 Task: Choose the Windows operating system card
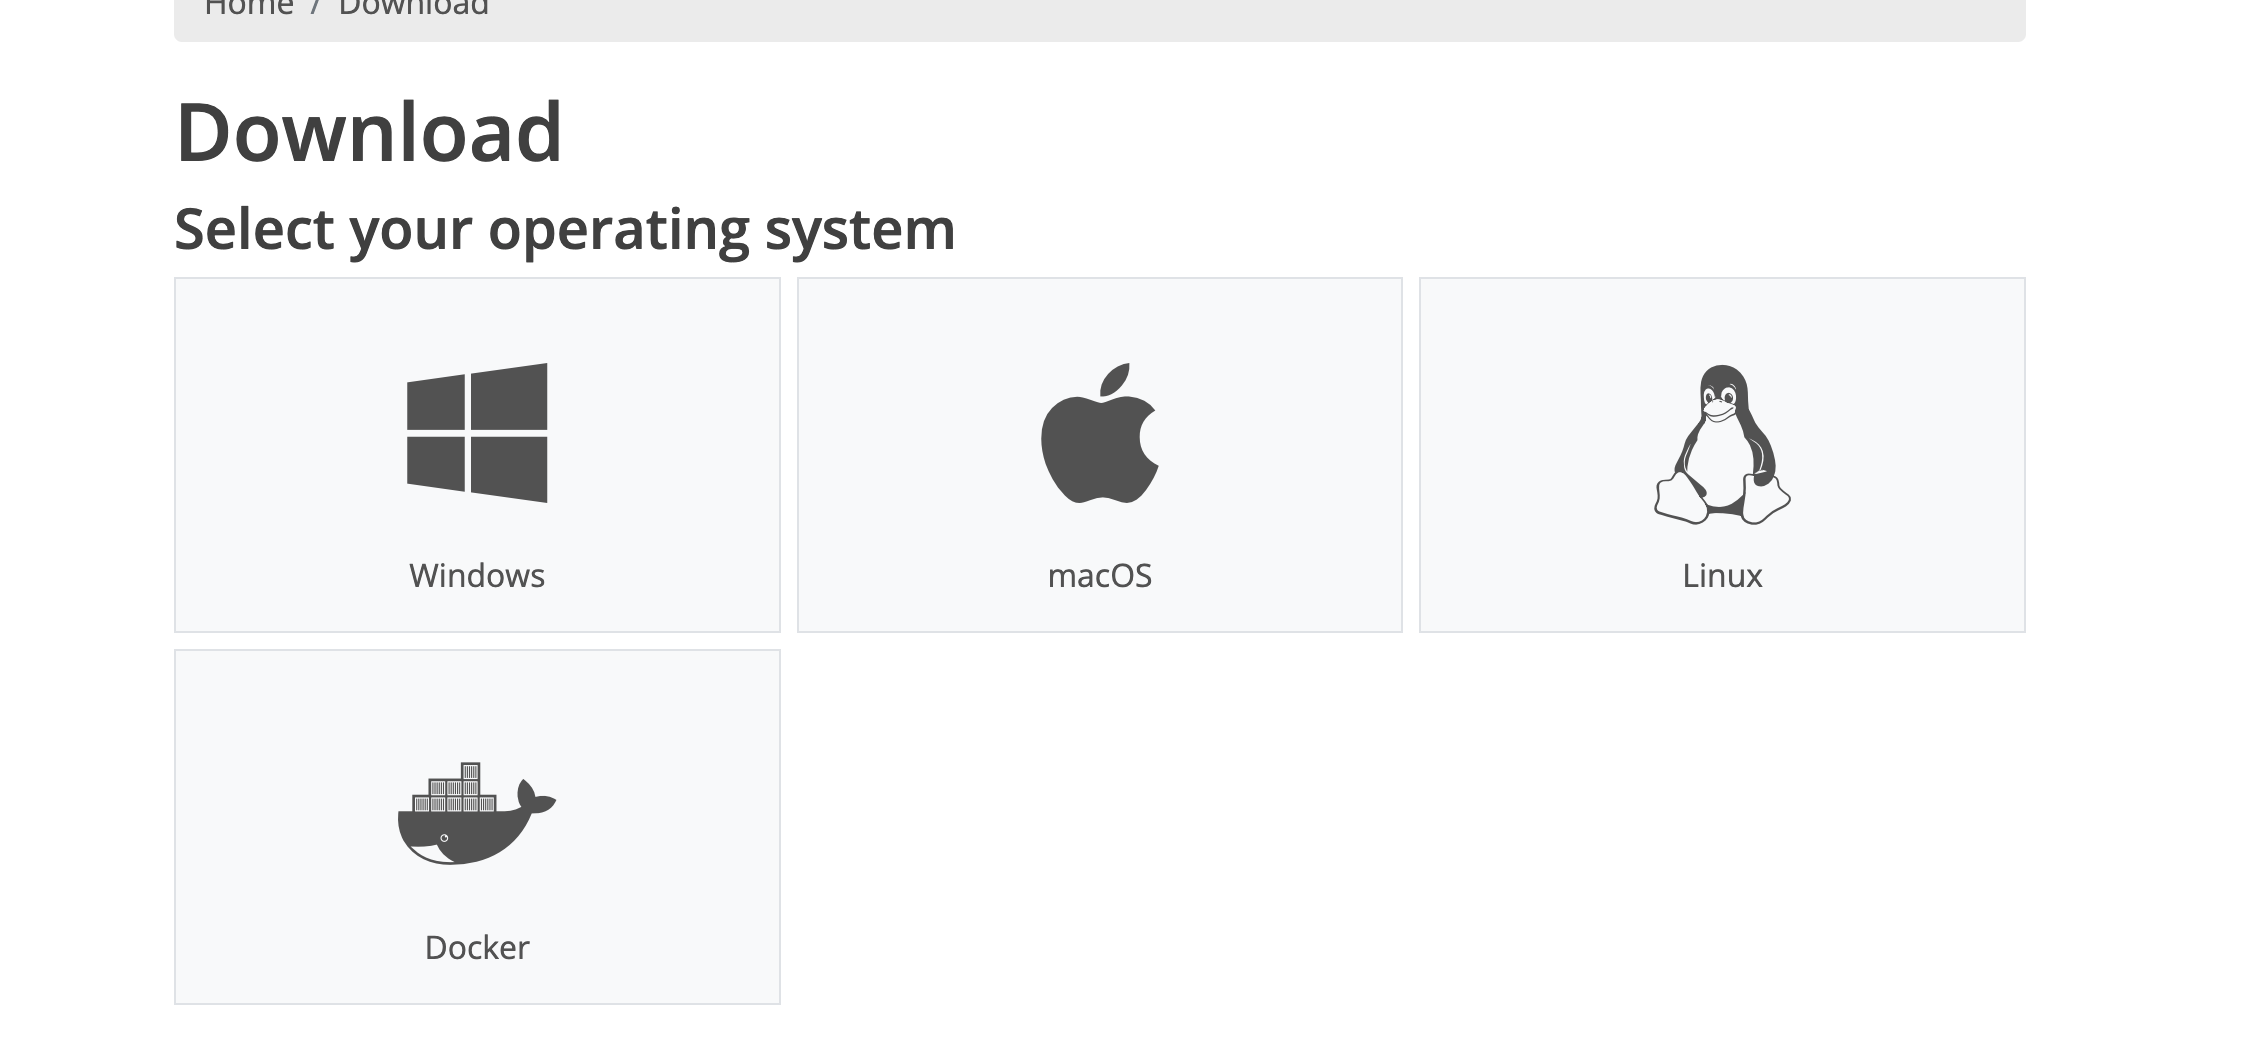[477, 455]
